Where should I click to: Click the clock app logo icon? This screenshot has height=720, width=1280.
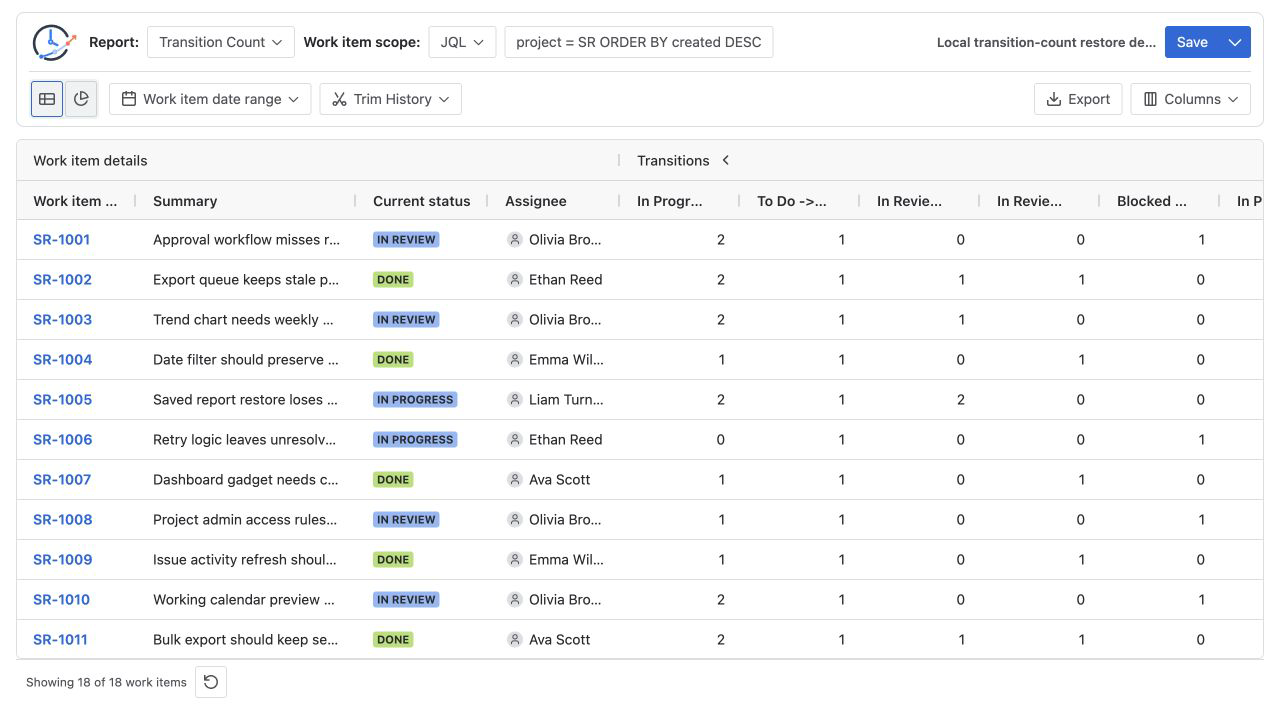point(54,42)
